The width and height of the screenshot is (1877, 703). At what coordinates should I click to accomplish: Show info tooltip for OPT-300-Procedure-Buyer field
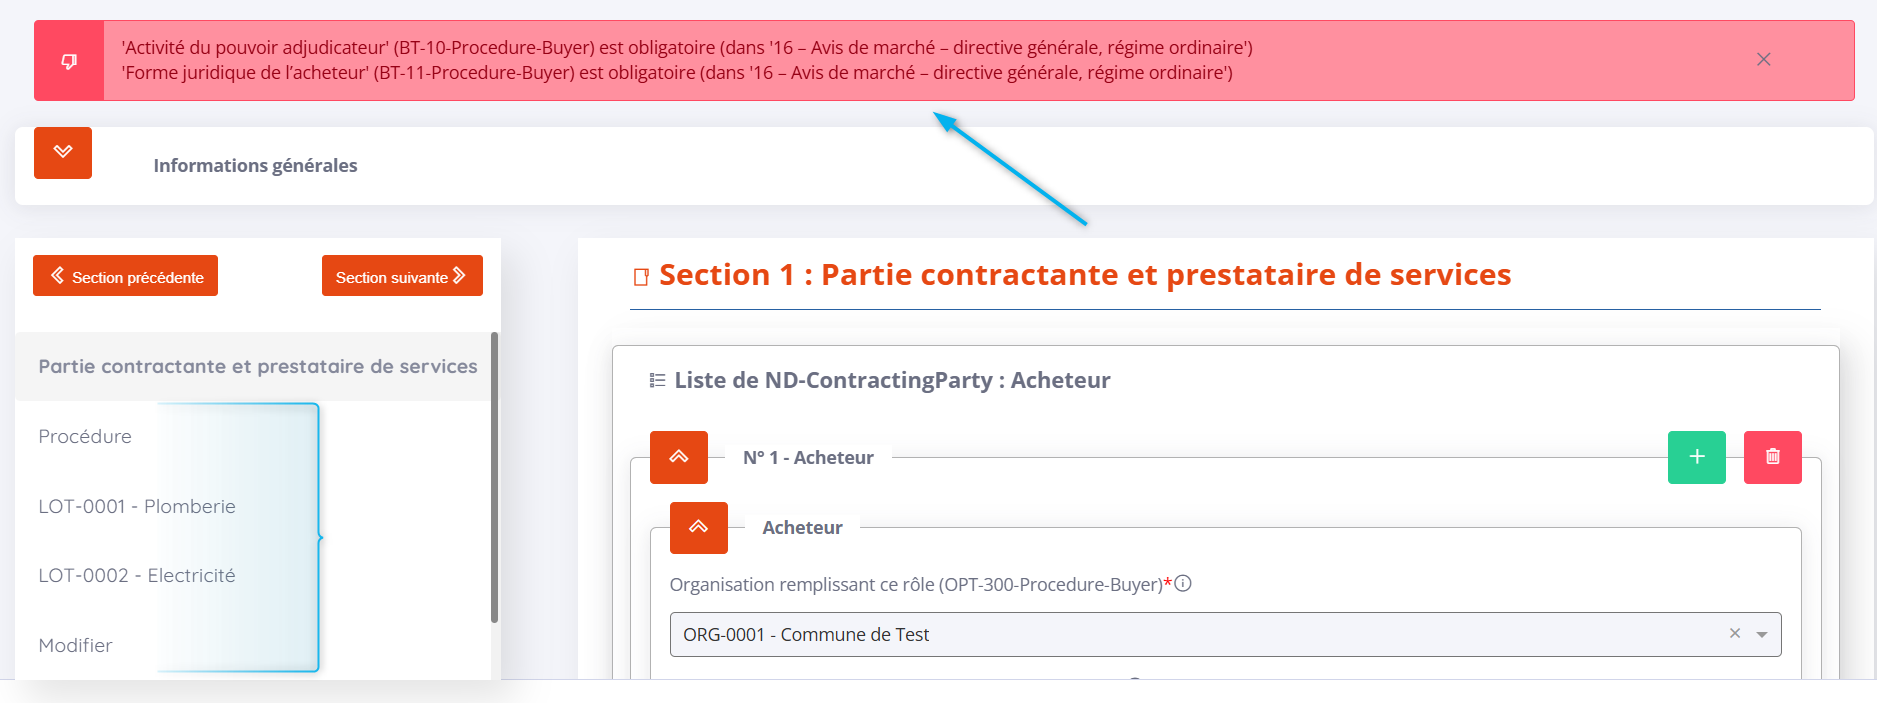pos(1183,584)
